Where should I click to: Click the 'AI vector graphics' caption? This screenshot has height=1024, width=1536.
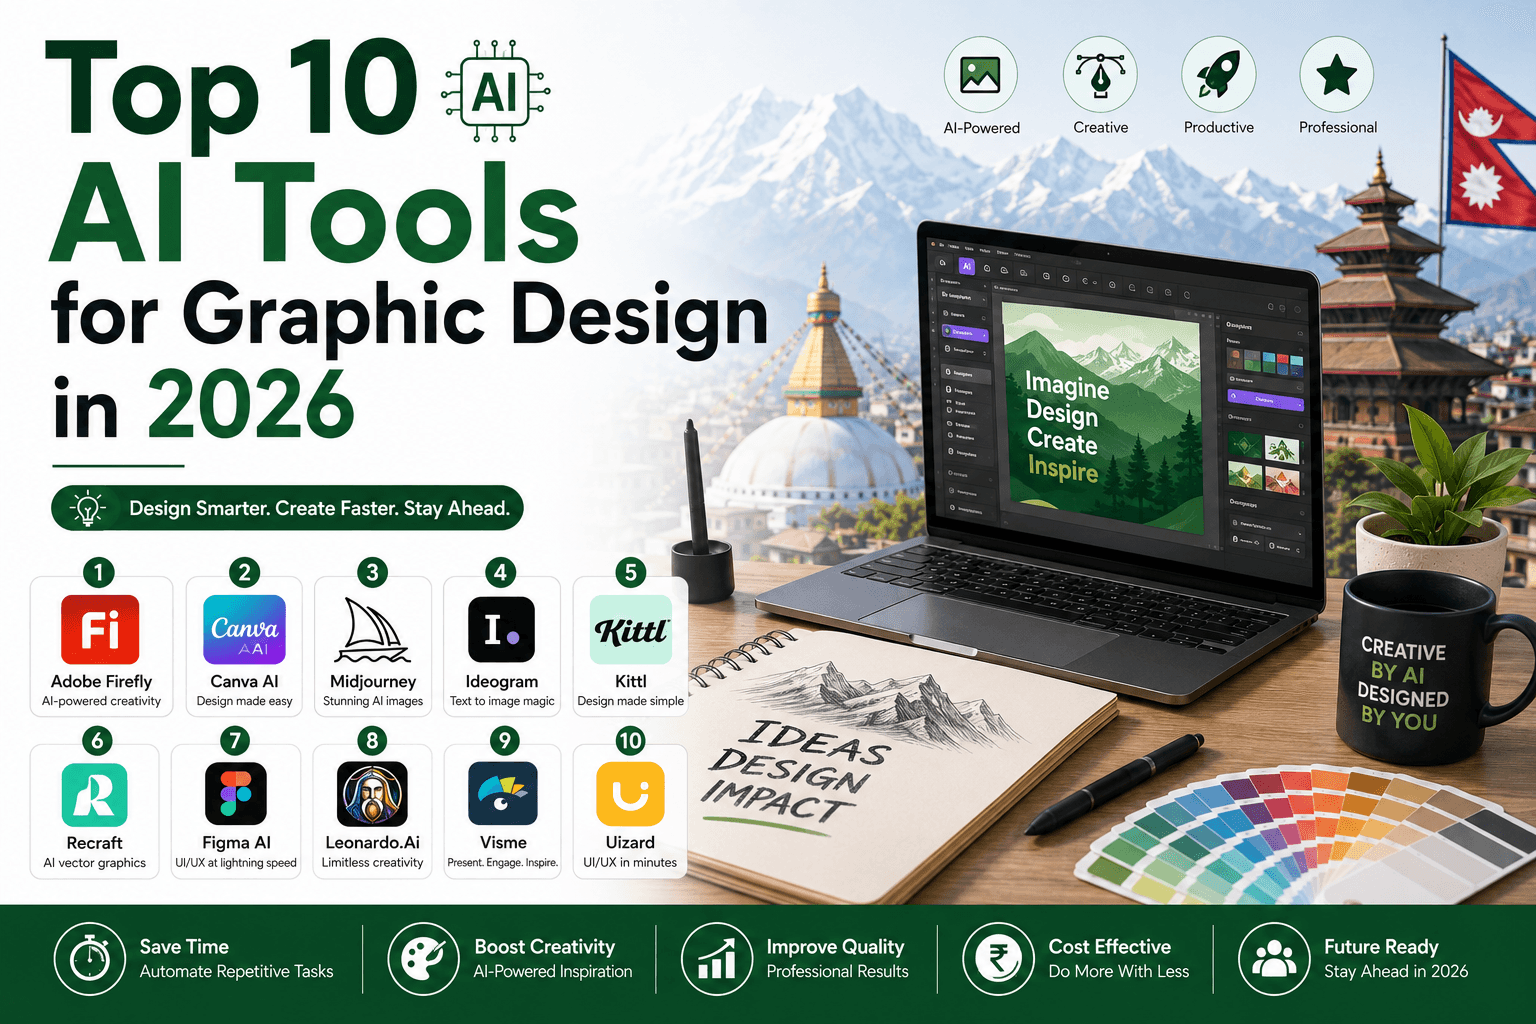tap(94, 863)
